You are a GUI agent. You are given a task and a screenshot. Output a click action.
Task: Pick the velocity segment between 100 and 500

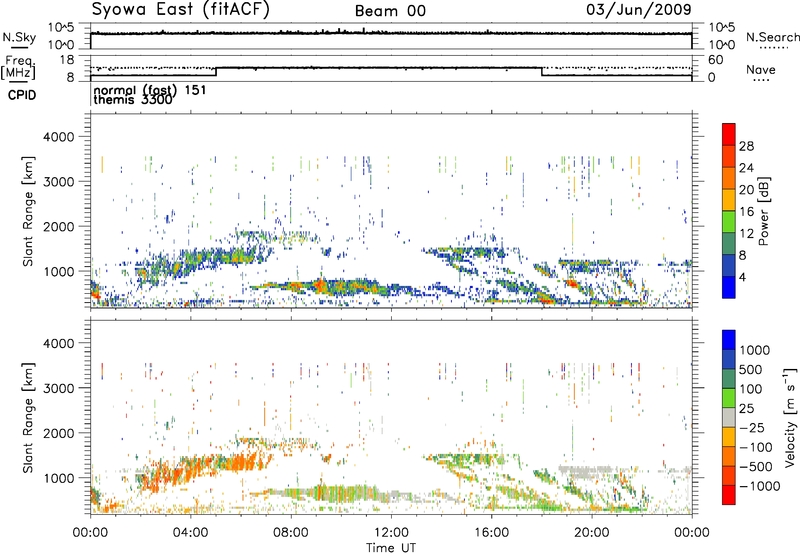click(x=729, y=379)
